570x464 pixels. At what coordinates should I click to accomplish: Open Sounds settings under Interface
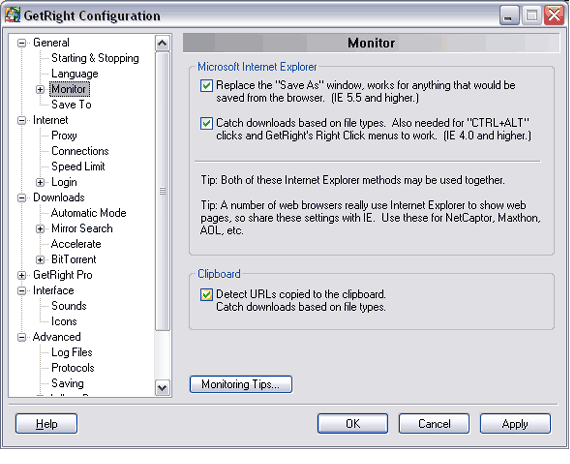69,306
